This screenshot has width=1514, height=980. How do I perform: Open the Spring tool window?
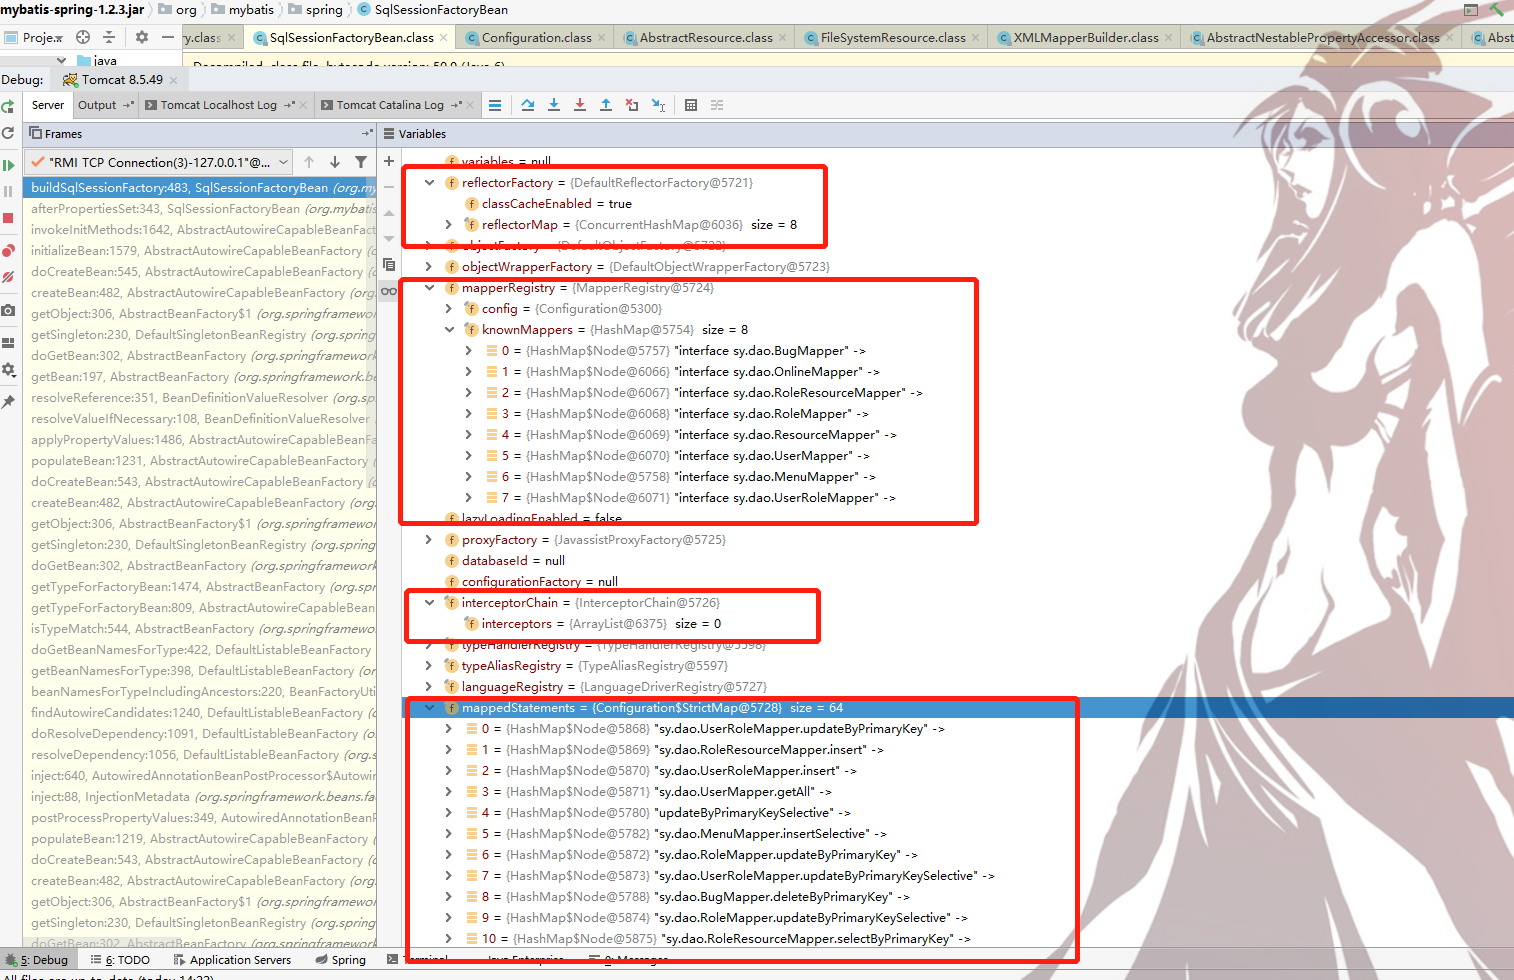tap(340, 960)
